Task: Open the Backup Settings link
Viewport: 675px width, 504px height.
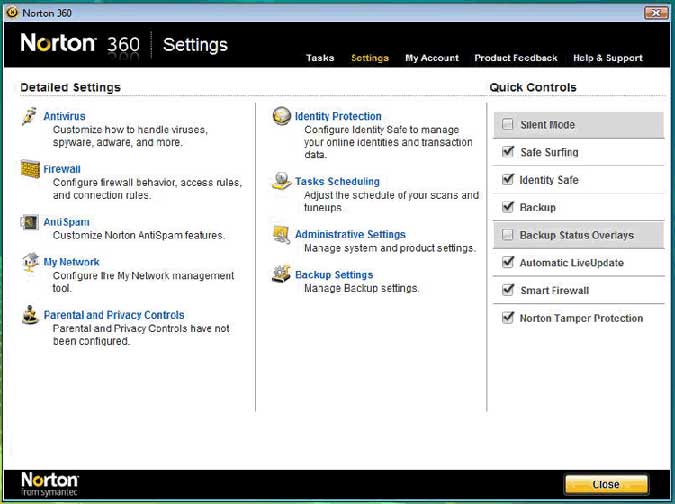Action: click(x=334, y=275)
